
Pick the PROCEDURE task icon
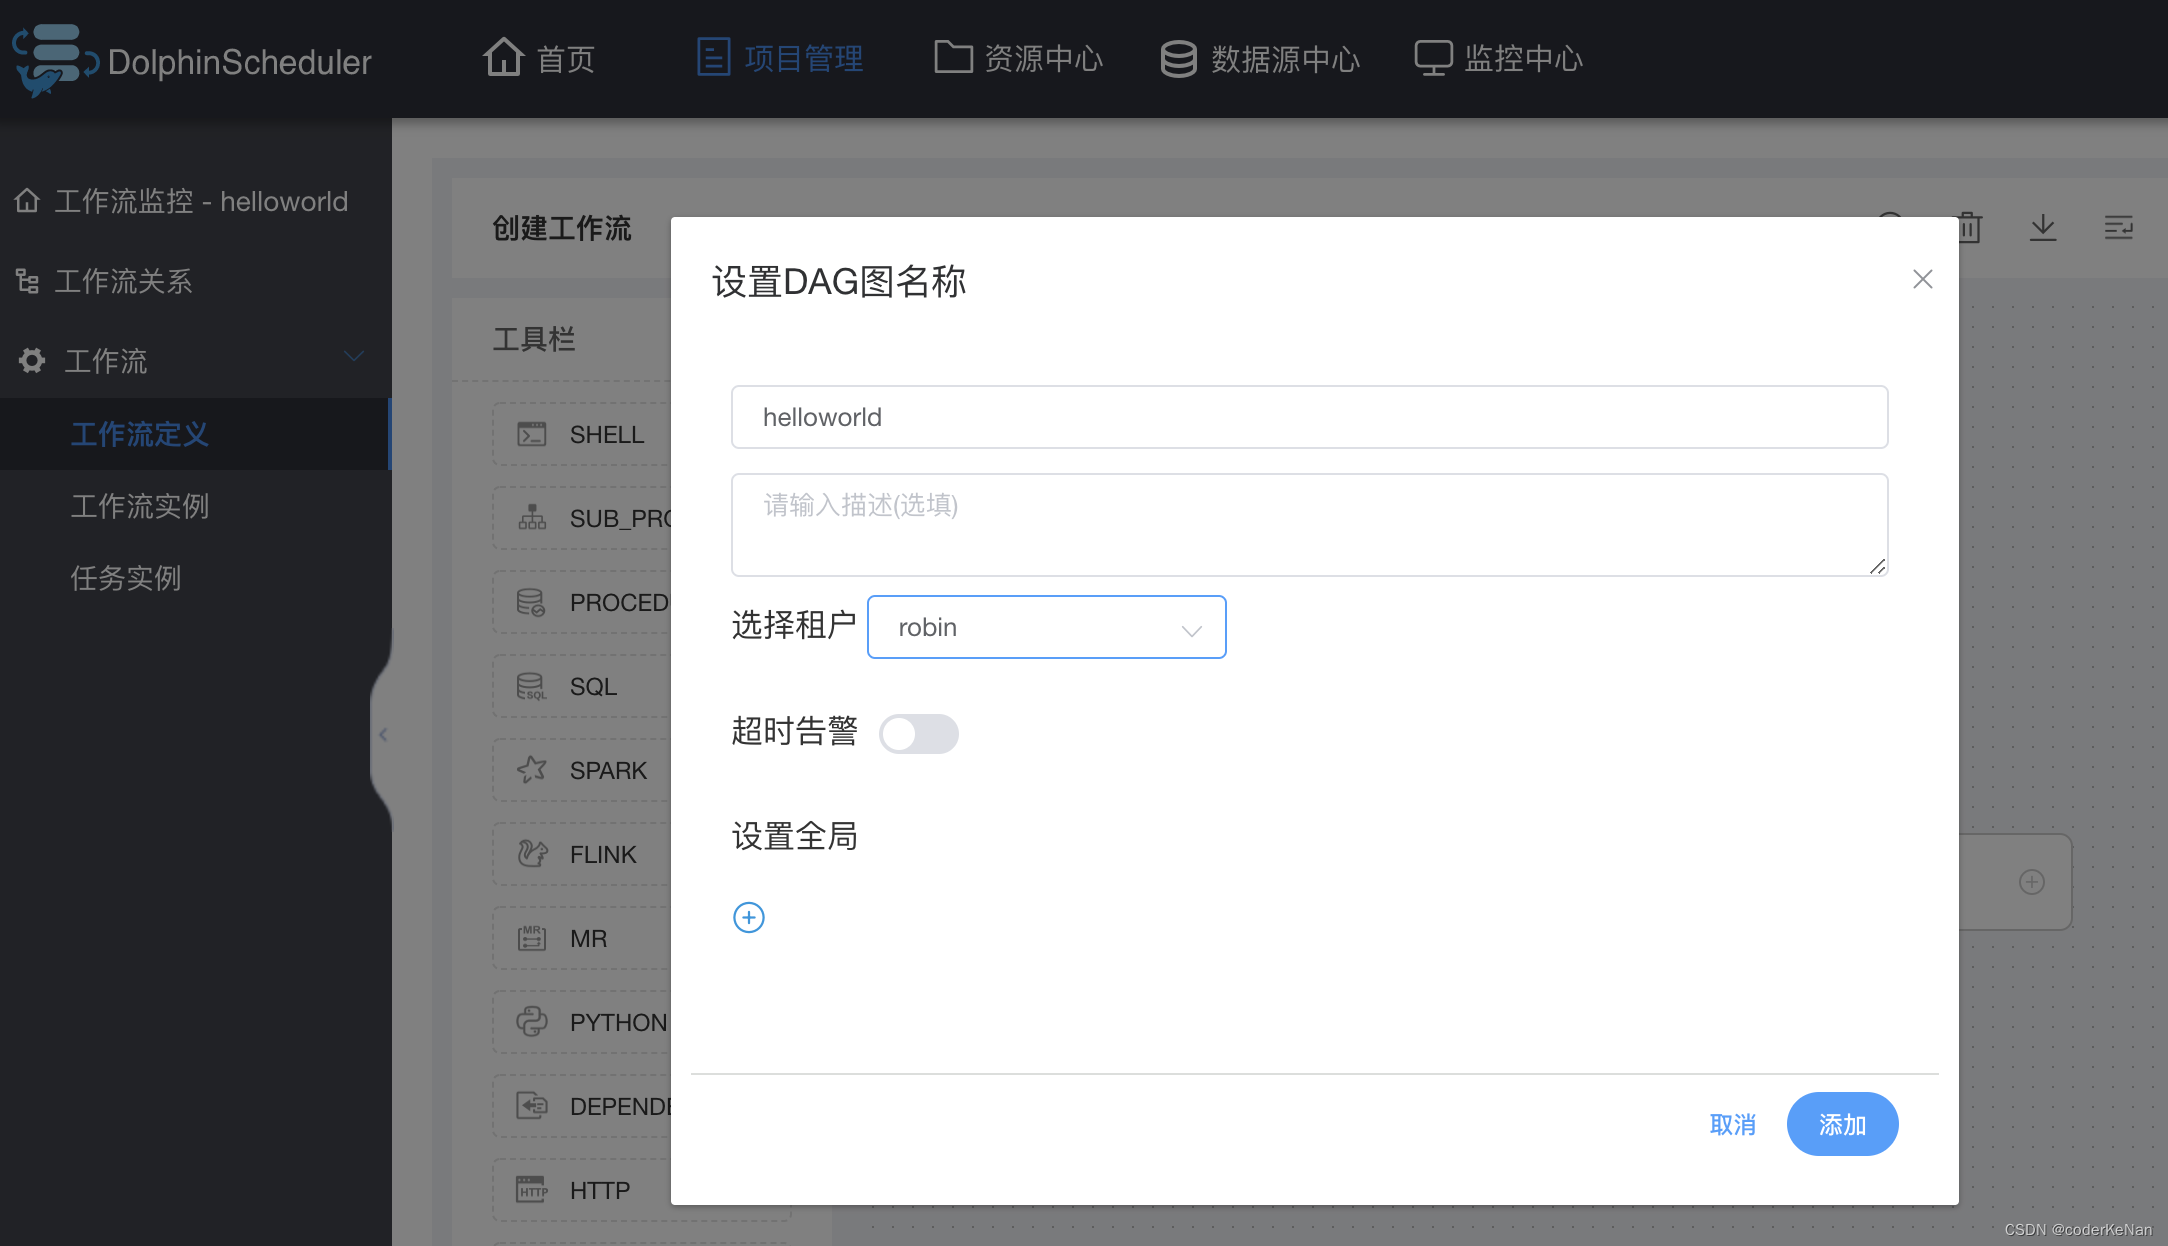pyautogui.click(x=531, y=602)
